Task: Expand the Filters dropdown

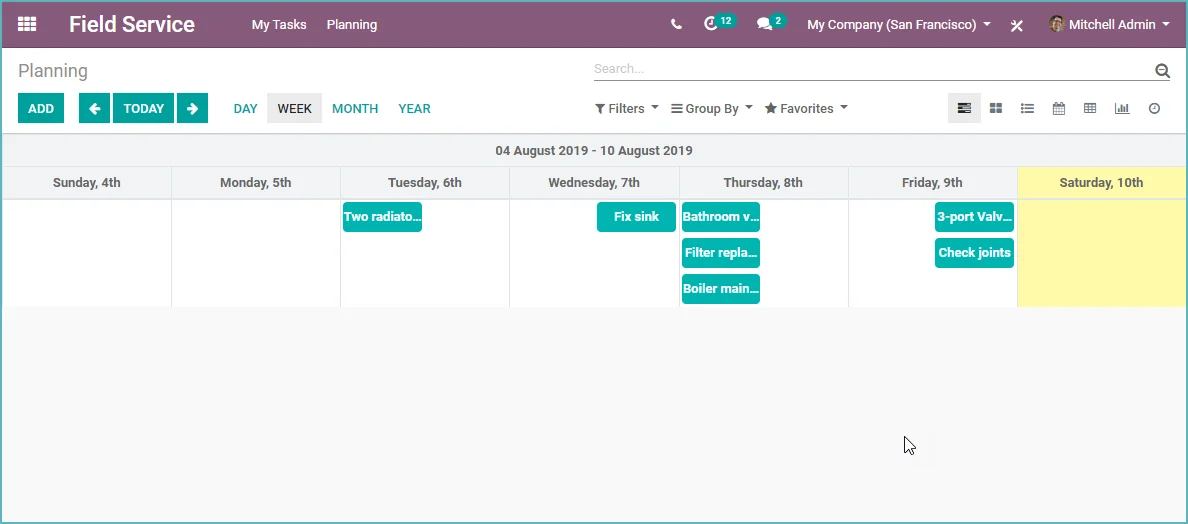Action: tap(627, 108)
